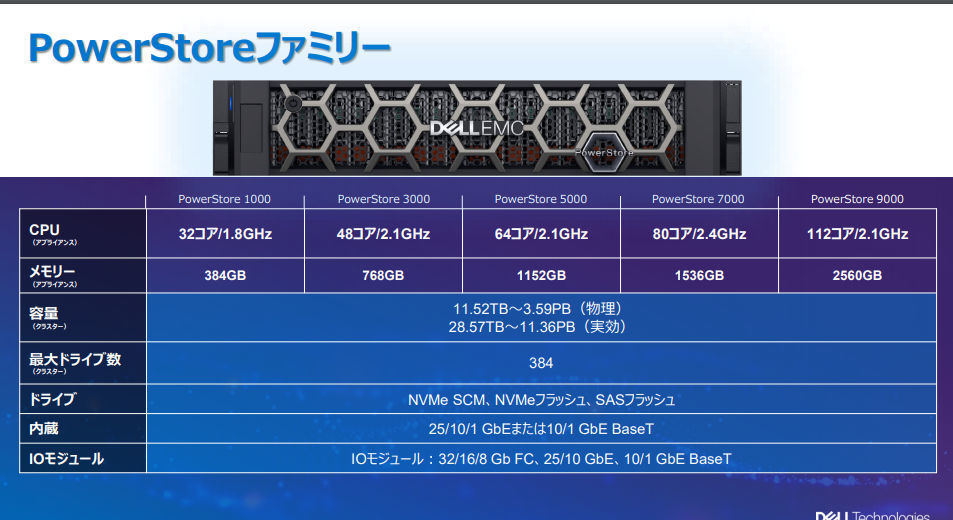The height and width of the screenshot is (520, 953).
Task: Select the PowerStore 1000 column header
Action: coord(224,199)
